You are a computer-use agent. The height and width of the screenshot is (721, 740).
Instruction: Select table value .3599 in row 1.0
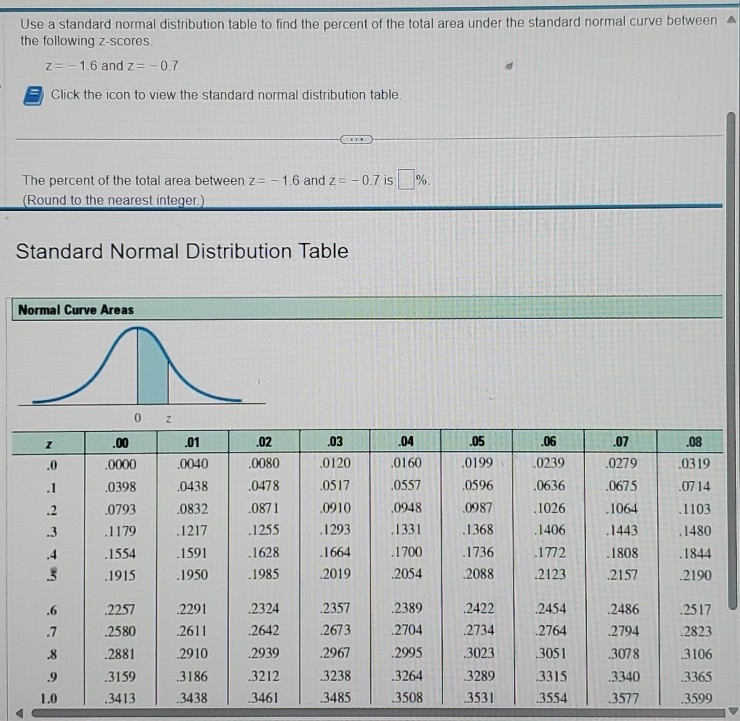point(696,698)
